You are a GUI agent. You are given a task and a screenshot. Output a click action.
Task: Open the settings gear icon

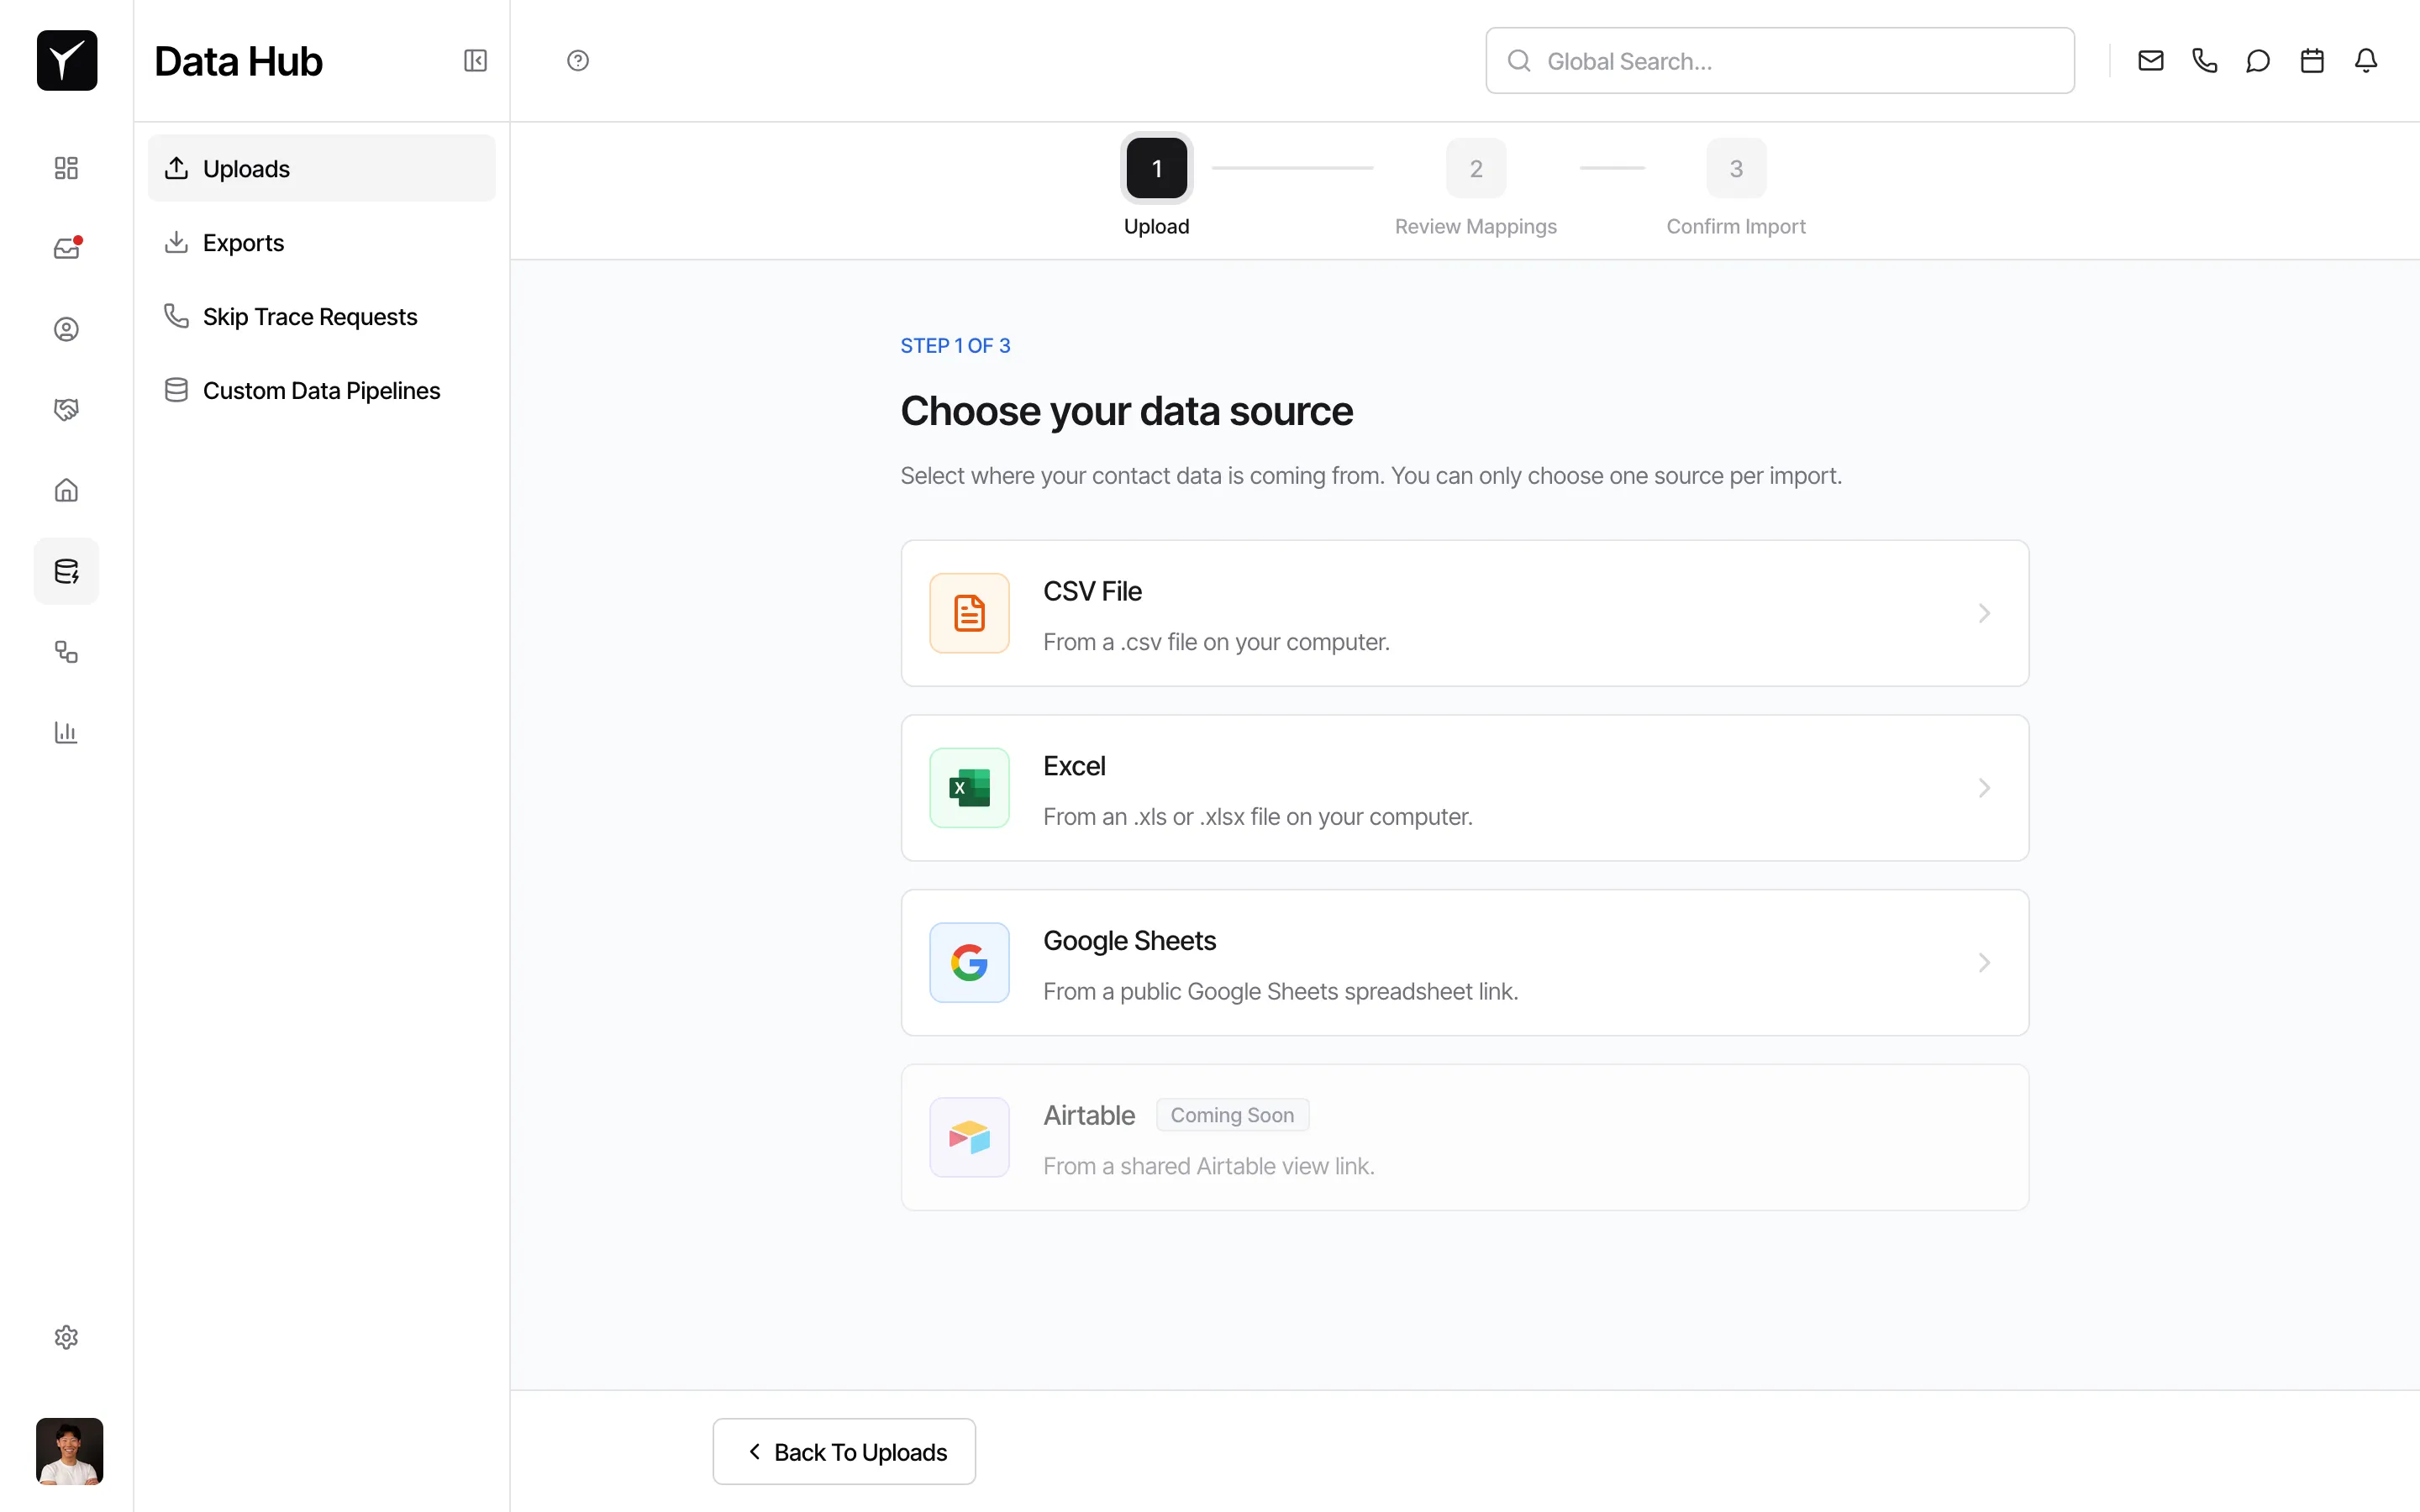coord(66,1337)
